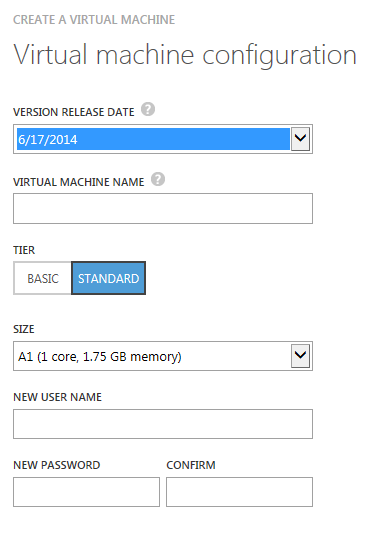Image resolution: width=381 pixels, height=535 pixels.
Task: Click into the New Password box
Action: click(x=87, y=492)
